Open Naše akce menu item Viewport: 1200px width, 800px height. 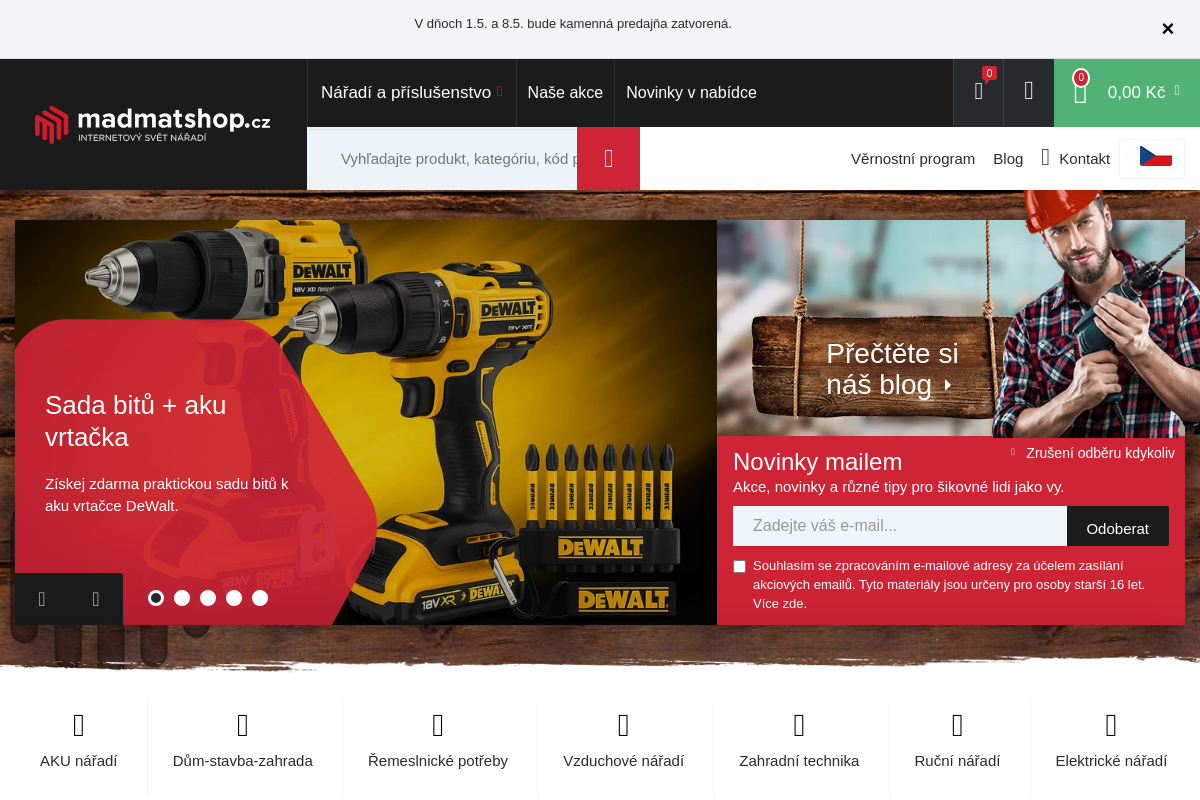(565, 92)
